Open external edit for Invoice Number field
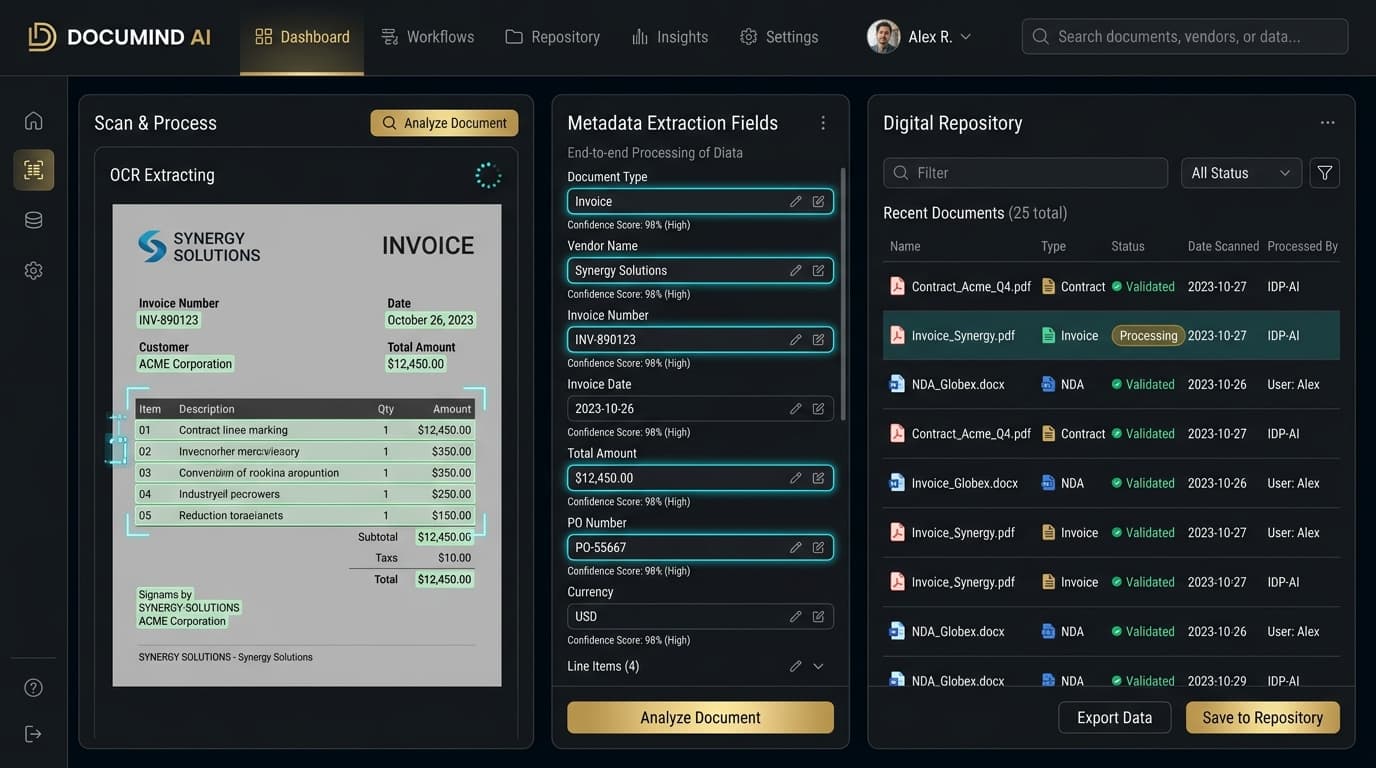The height and width of the screenshot is (768, 1376). [x=818, y=339]
